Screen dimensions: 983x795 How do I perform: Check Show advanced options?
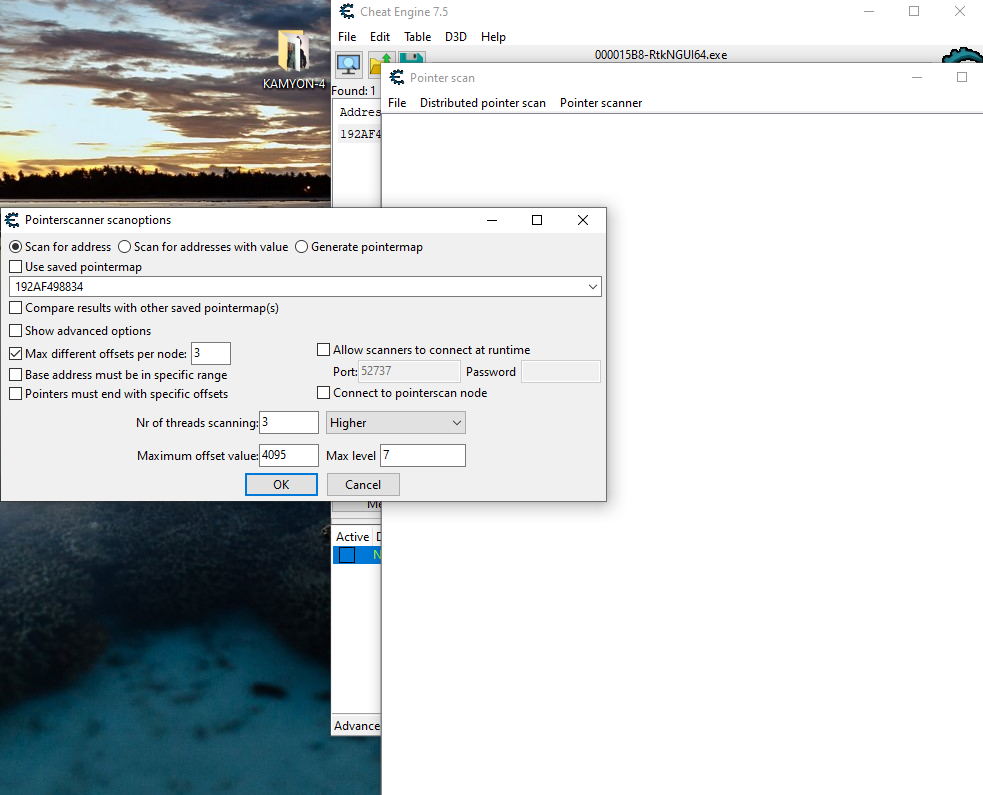pos(16,330)
